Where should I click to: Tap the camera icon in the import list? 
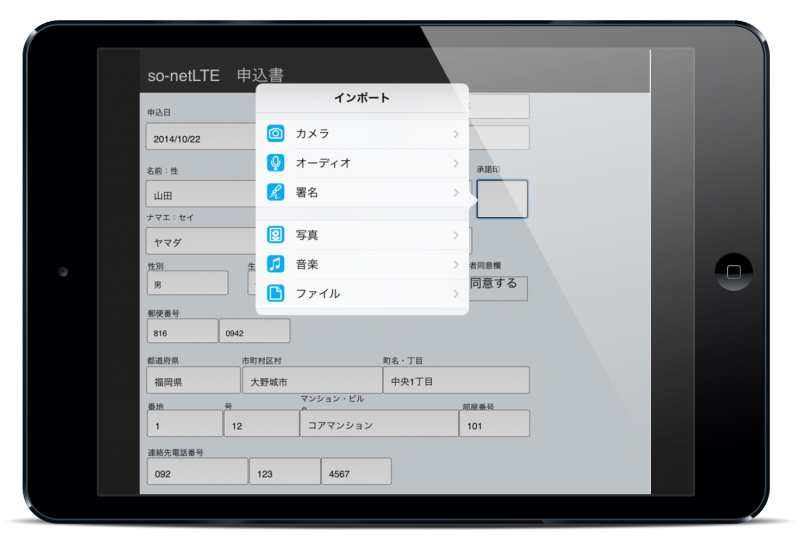(276, 134)
